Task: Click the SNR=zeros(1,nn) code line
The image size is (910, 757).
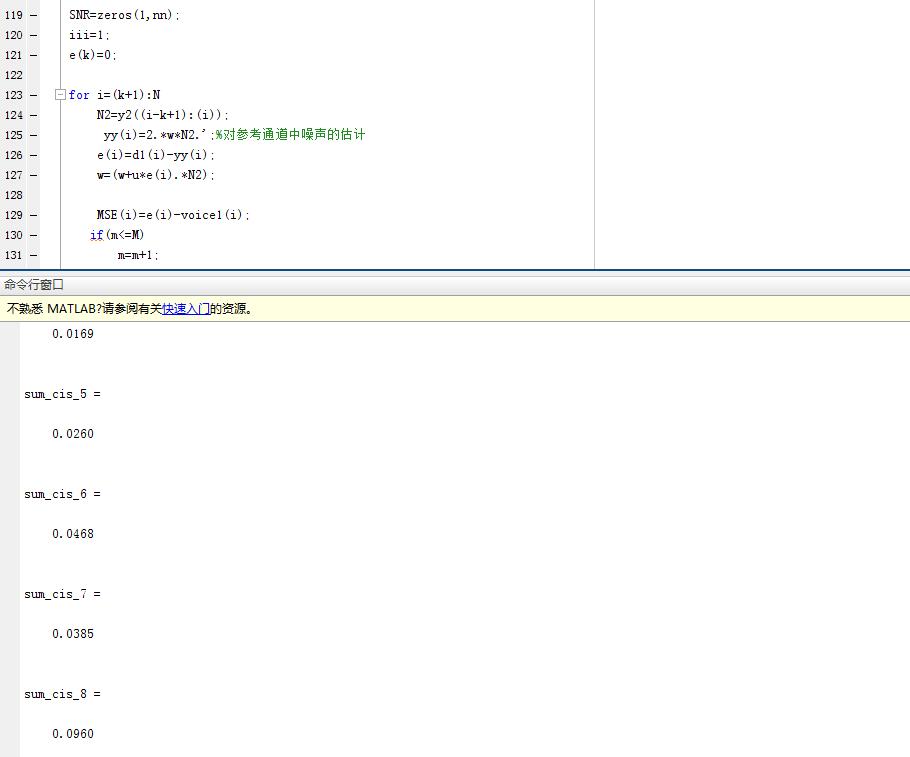Action: [124, 15]
